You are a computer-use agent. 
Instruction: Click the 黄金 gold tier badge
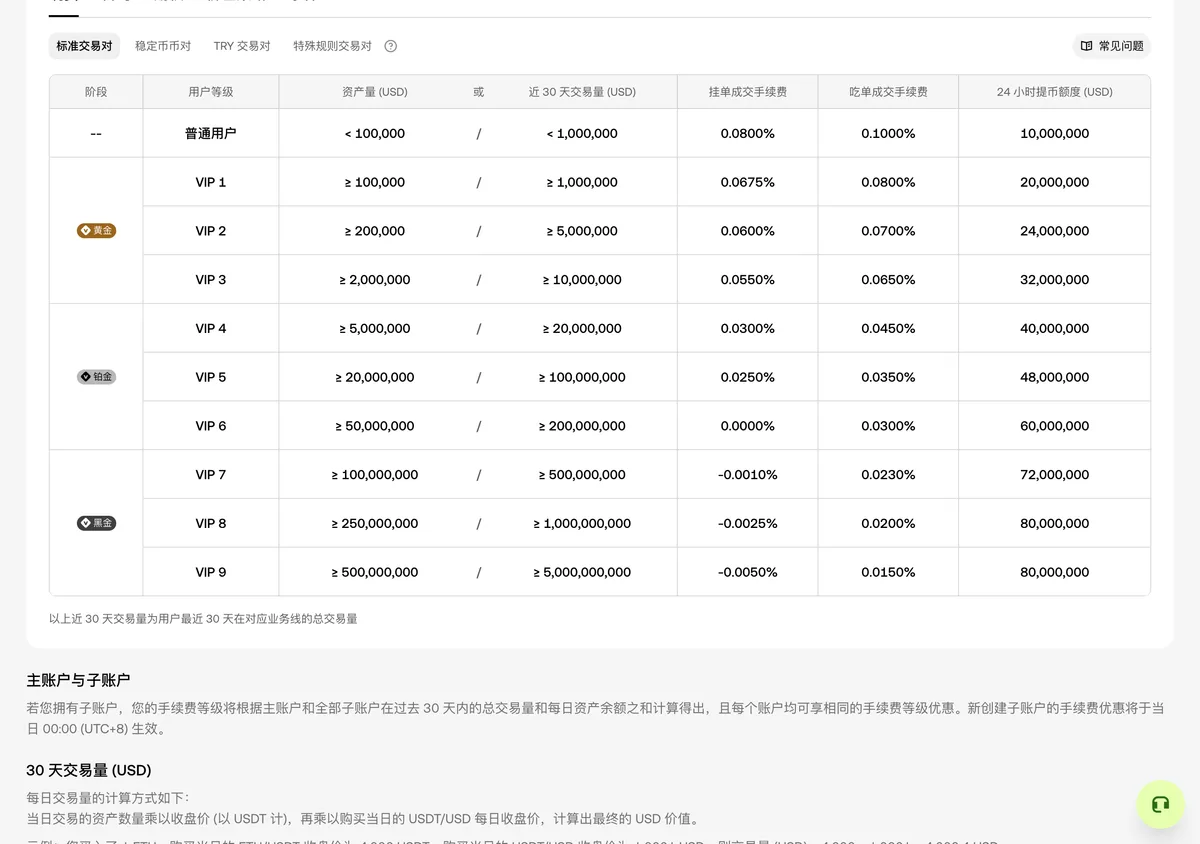(96, 231)
